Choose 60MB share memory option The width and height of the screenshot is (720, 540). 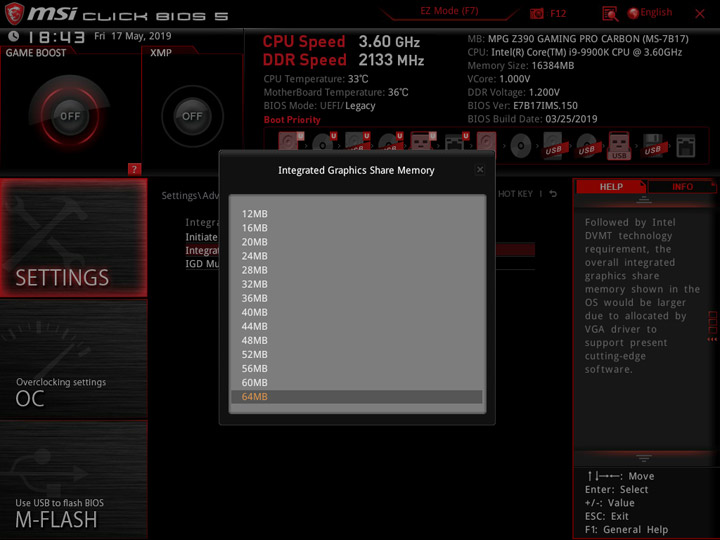(x=357, y=383)
